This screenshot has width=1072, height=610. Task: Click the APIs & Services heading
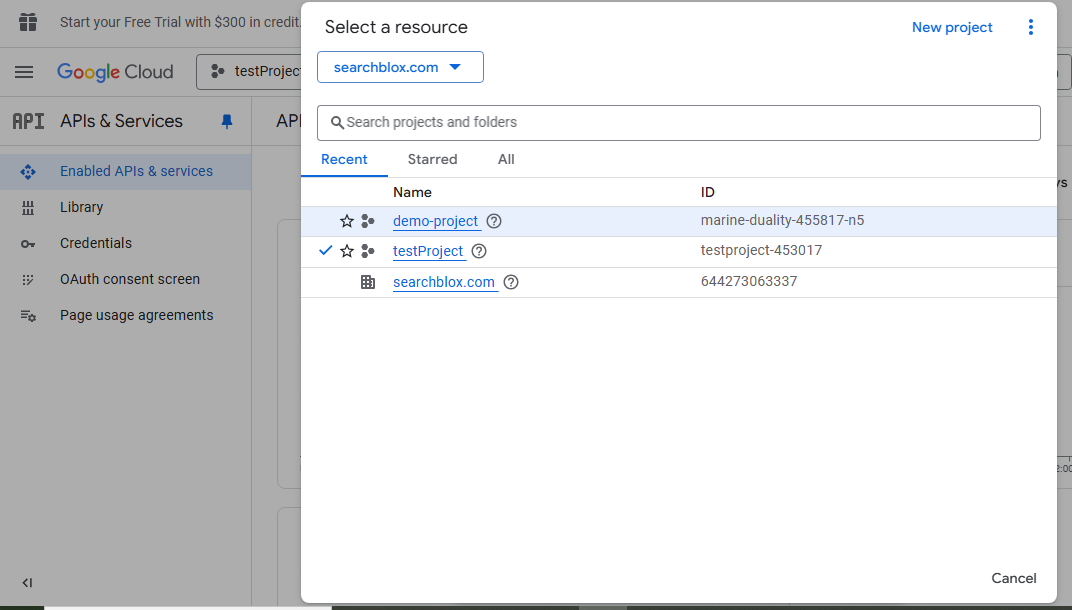[121, 121]
